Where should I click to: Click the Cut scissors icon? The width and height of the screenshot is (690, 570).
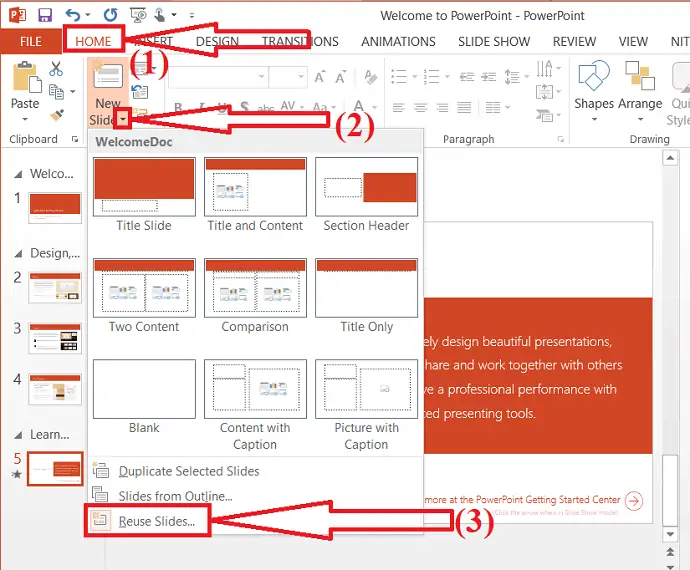click(56, 69)
